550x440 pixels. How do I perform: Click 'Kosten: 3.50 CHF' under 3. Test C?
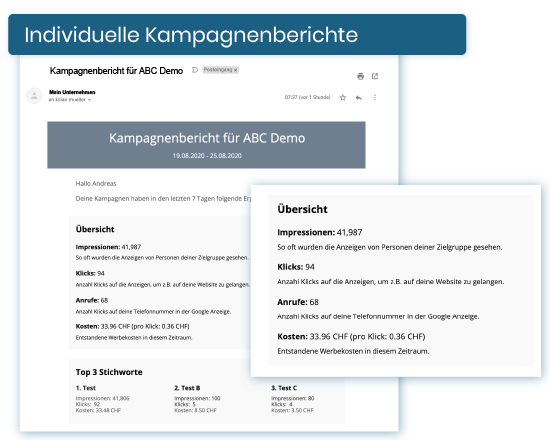pos(292,410)
